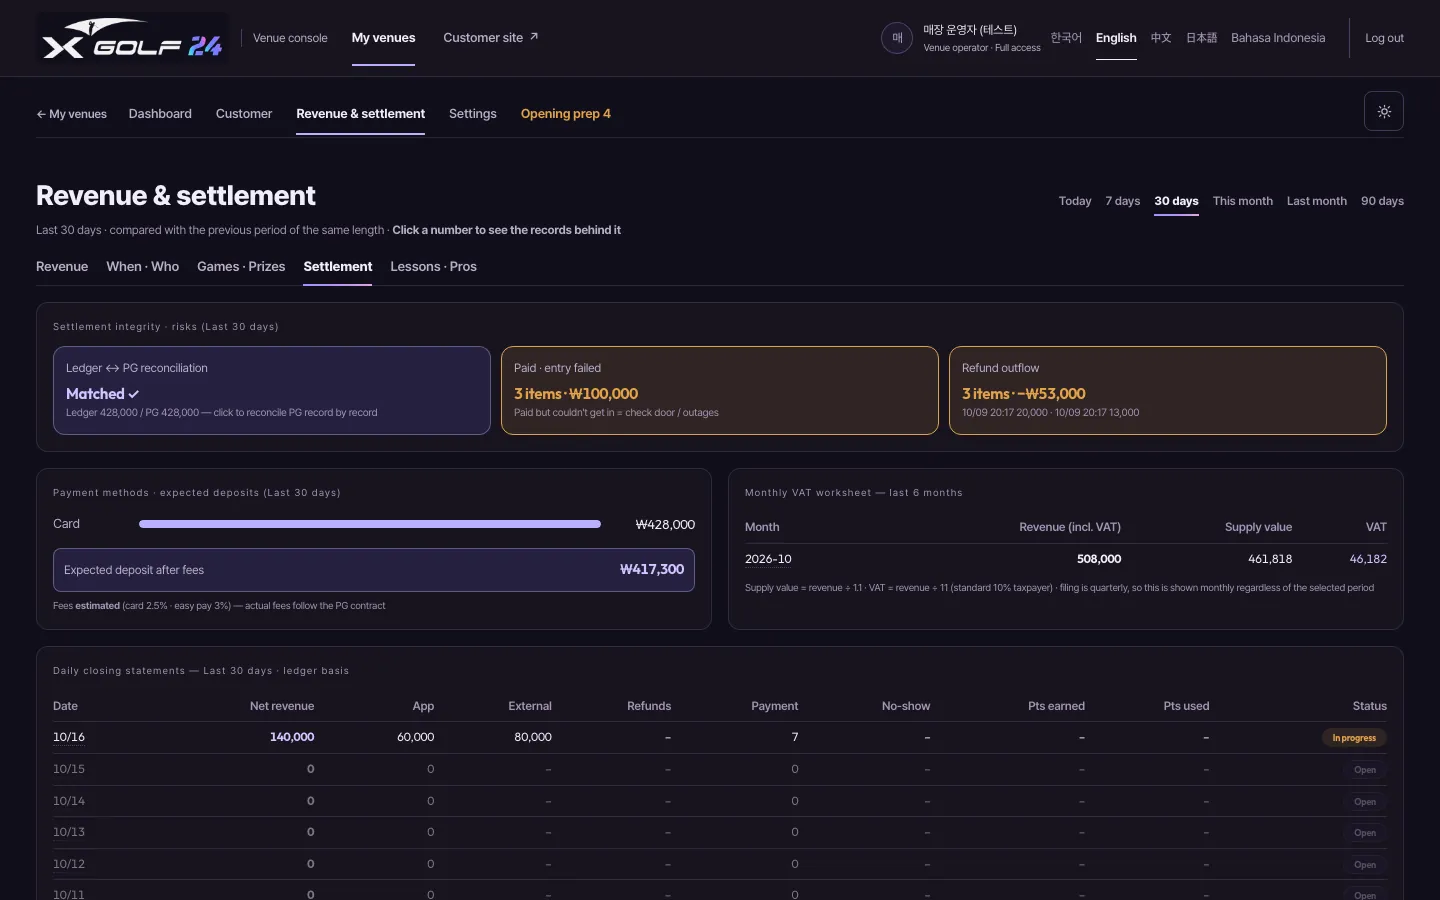Switch language to 中文
The height and width of the screenshot is (900, 1440).
click(x=1161, y=38)
